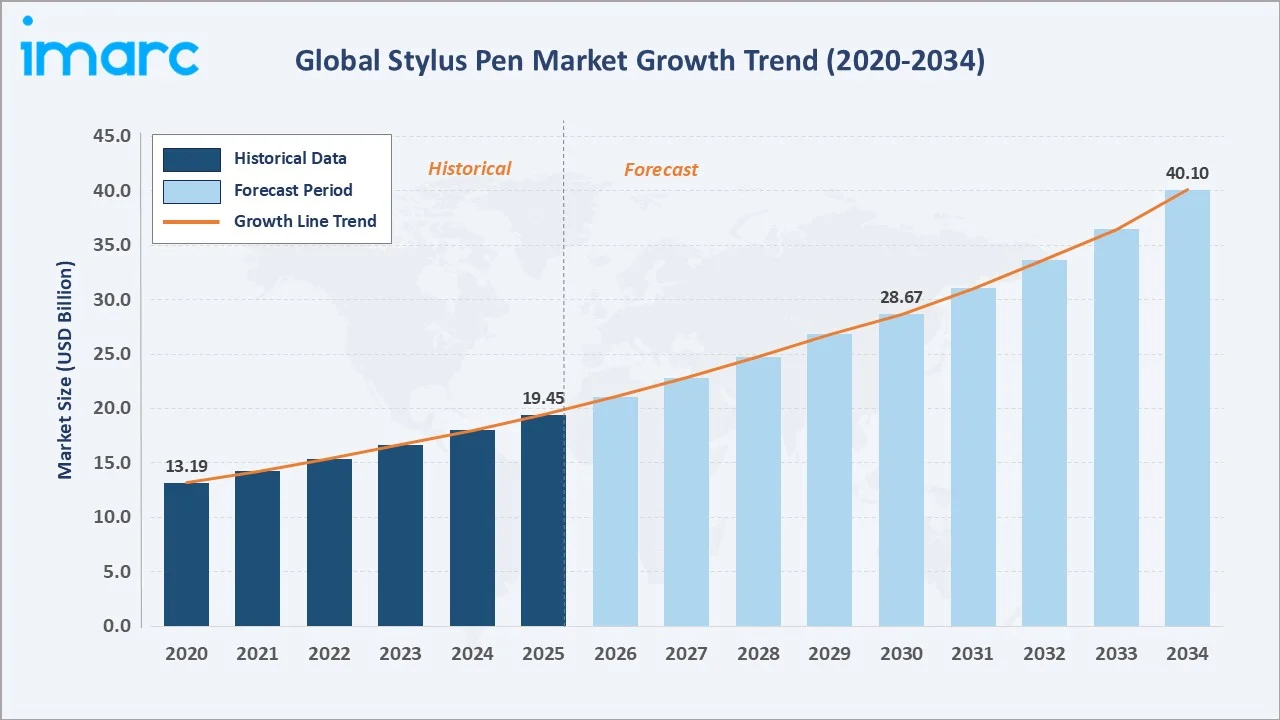Click the 2020 x-axis label
The height and width of the screenshot is (720, 1280).
(187, 654)
